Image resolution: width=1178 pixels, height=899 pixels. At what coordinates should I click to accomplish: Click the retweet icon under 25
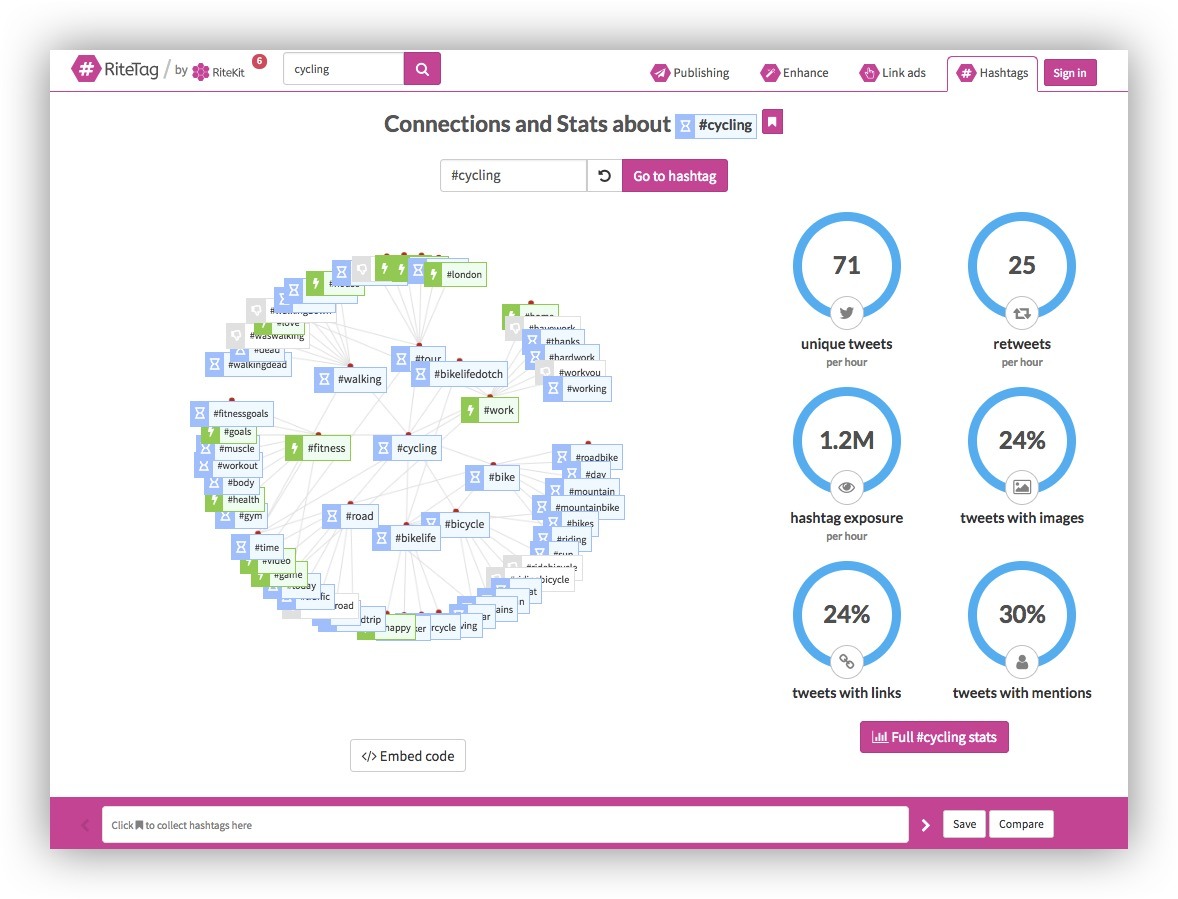click(x=1022, y=312)
